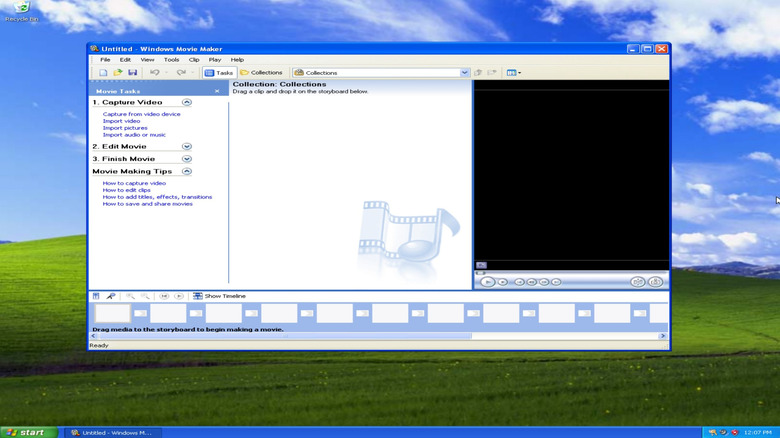Click the Take Picture camera button

tap(655, 282)
